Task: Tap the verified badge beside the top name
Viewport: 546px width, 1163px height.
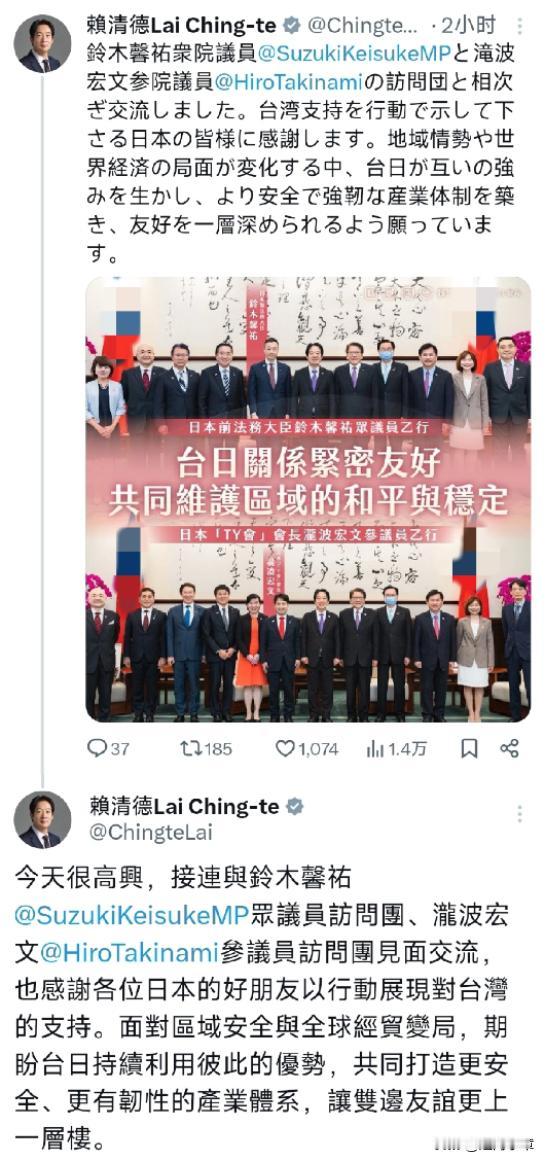Action: (x=292, y=27)
